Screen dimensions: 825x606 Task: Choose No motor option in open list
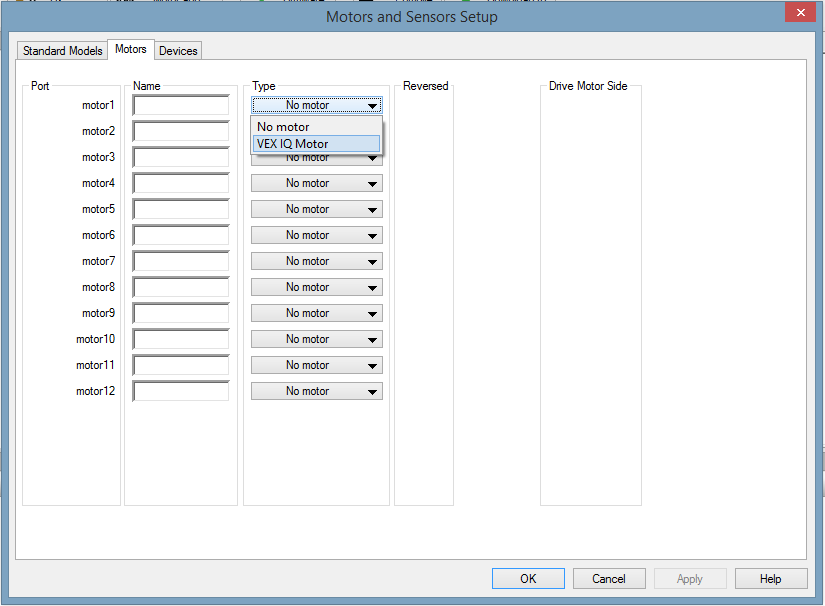tap(316, 127)
